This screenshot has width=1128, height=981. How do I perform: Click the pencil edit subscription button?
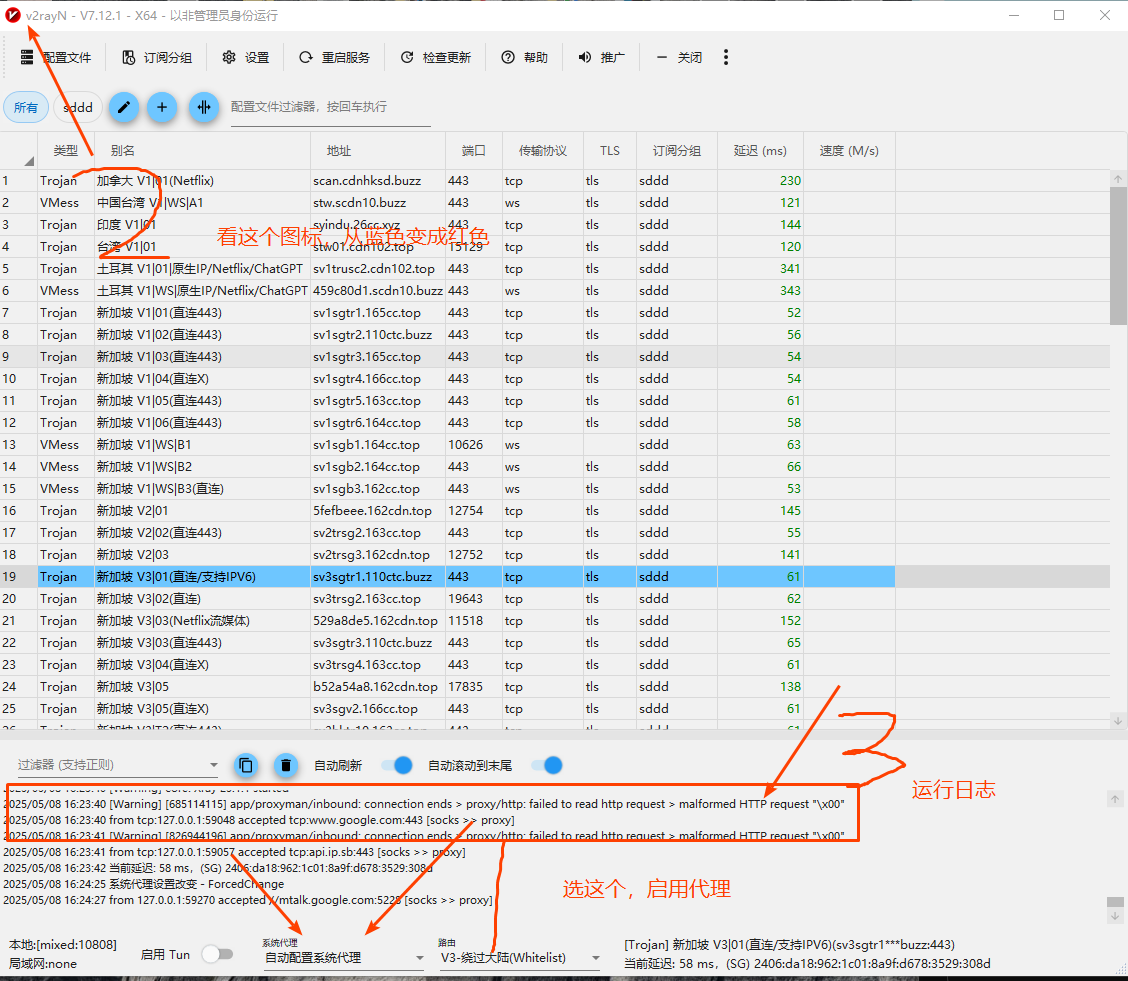pos(124,107)
